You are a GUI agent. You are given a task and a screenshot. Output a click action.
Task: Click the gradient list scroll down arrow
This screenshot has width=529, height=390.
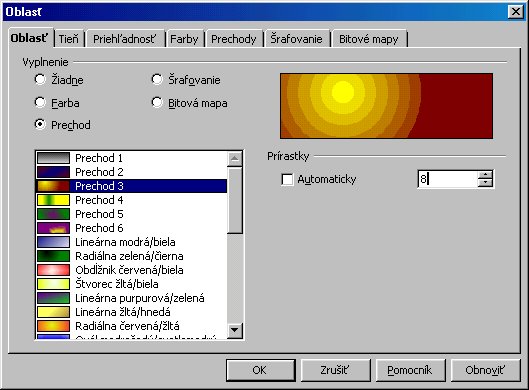click(x=235, y=330)
